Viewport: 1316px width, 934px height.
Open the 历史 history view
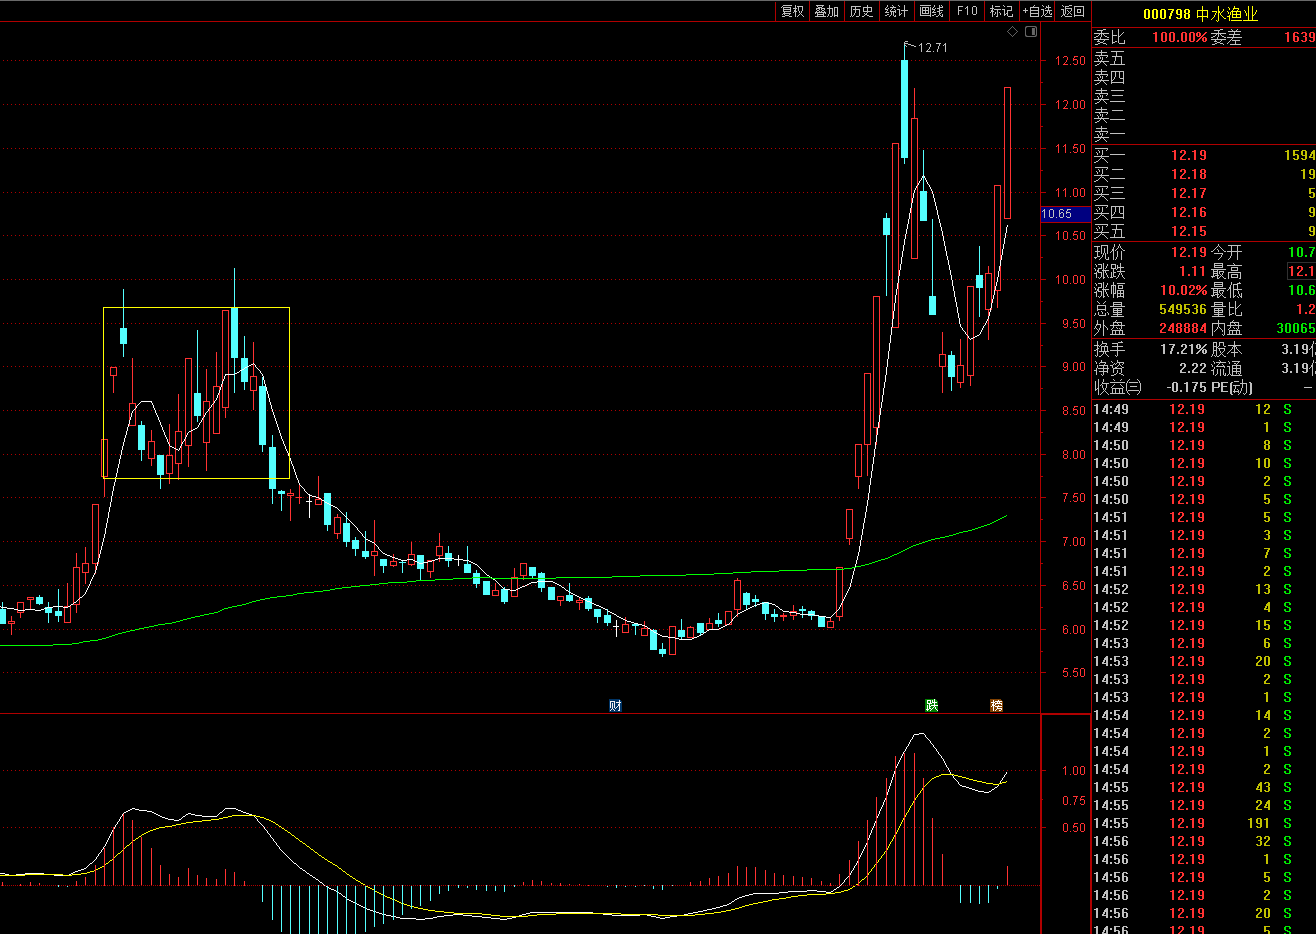click(x=861, y=11)
